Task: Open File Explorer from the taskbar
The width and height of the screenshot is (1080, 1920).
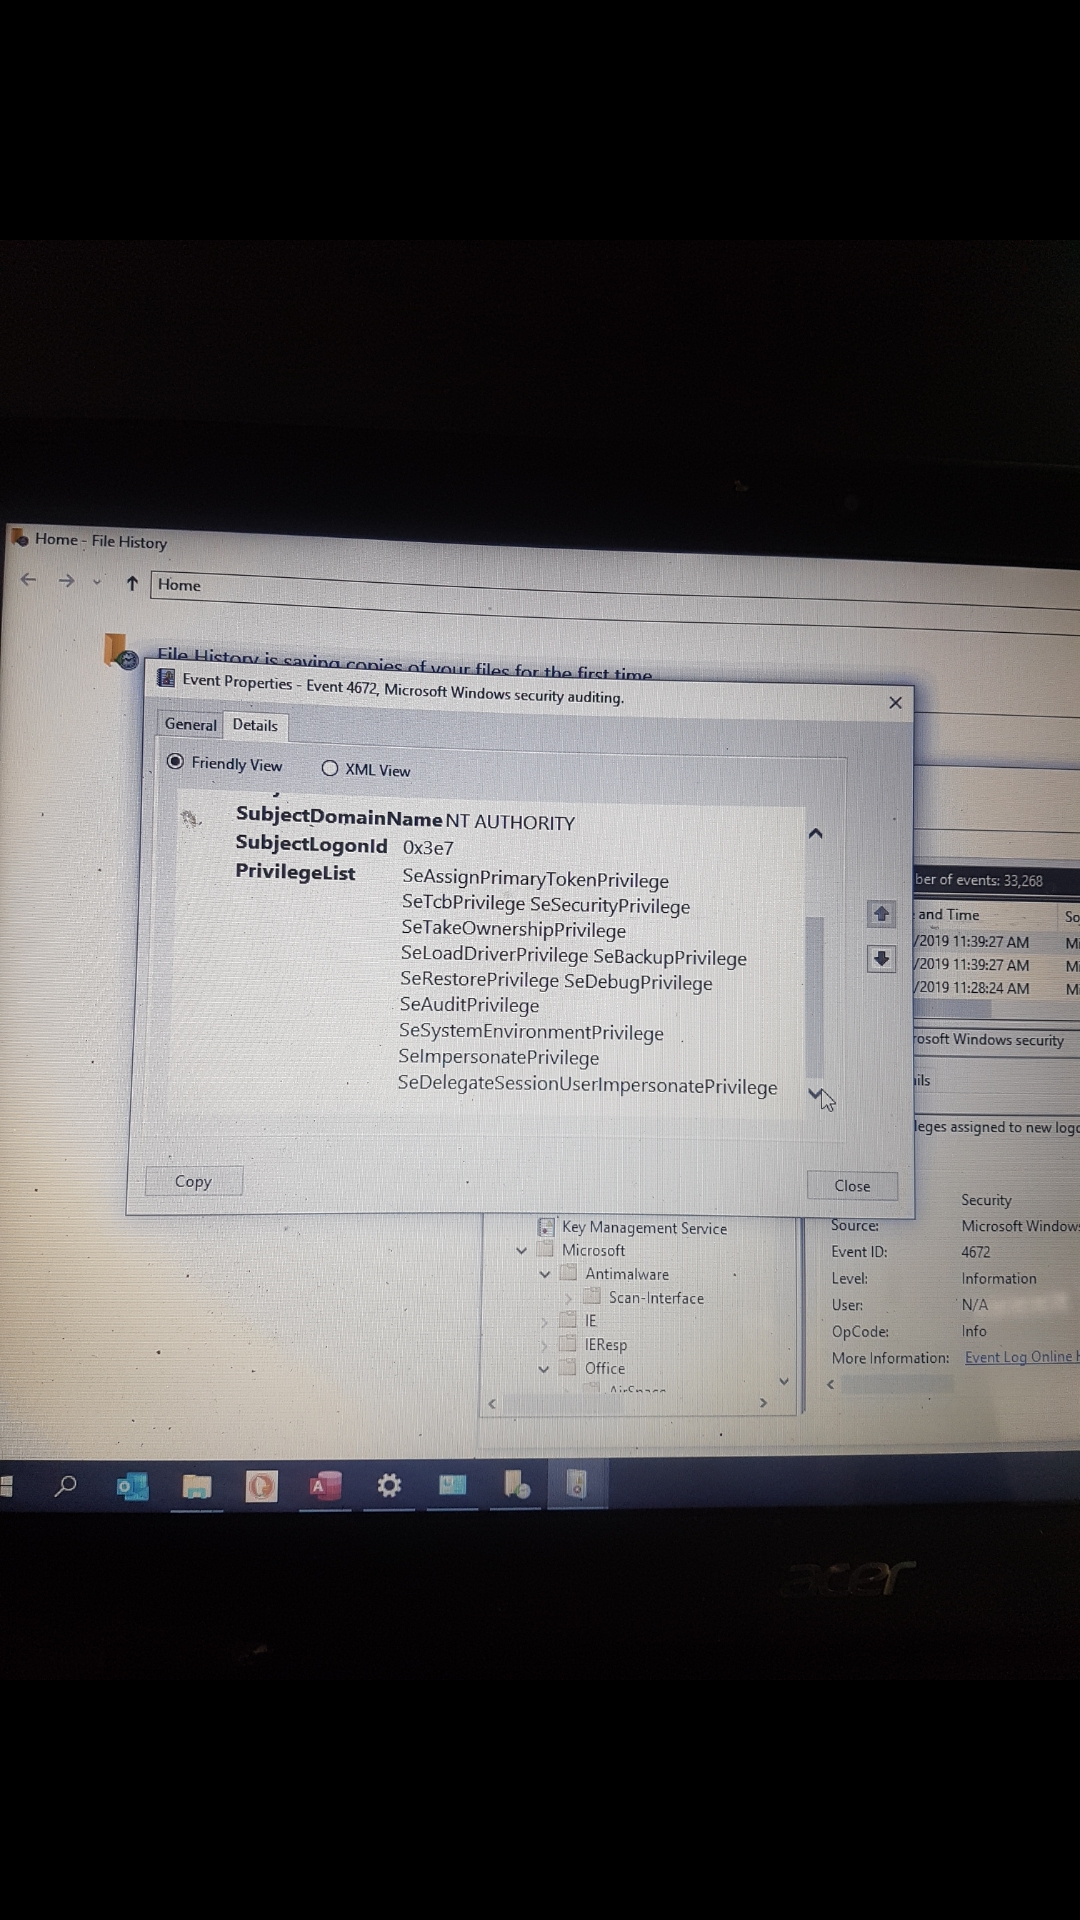Action: coord(197,1487)
